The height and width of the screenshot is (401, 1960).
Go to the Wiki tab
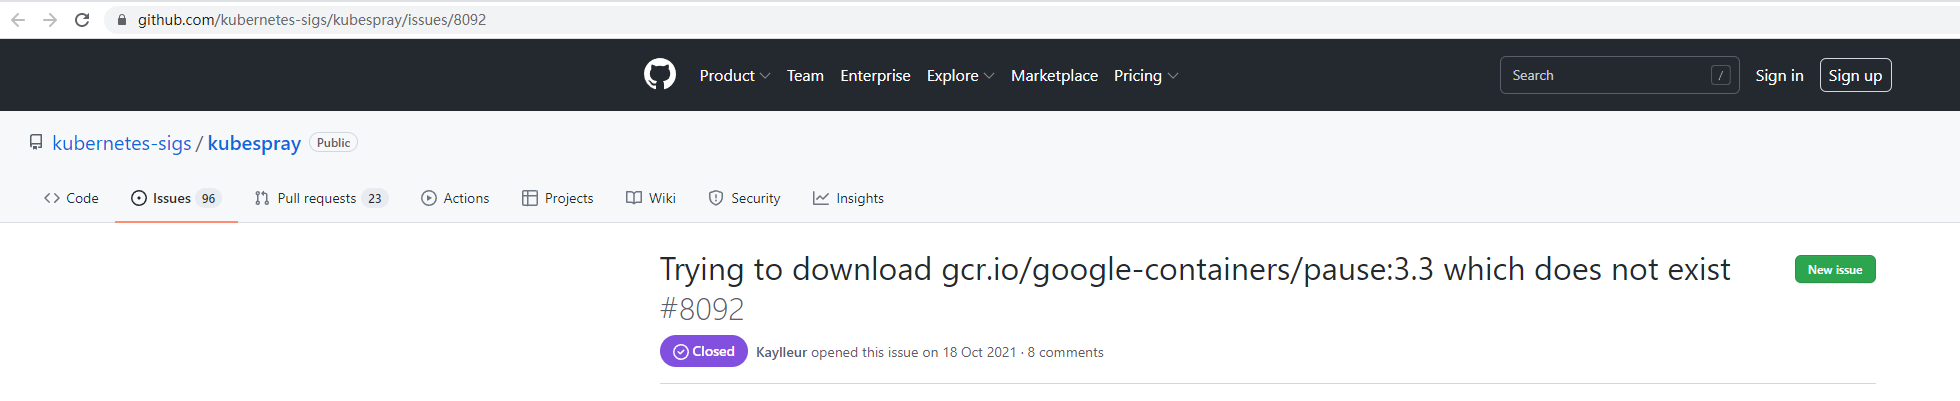point(651,198)
